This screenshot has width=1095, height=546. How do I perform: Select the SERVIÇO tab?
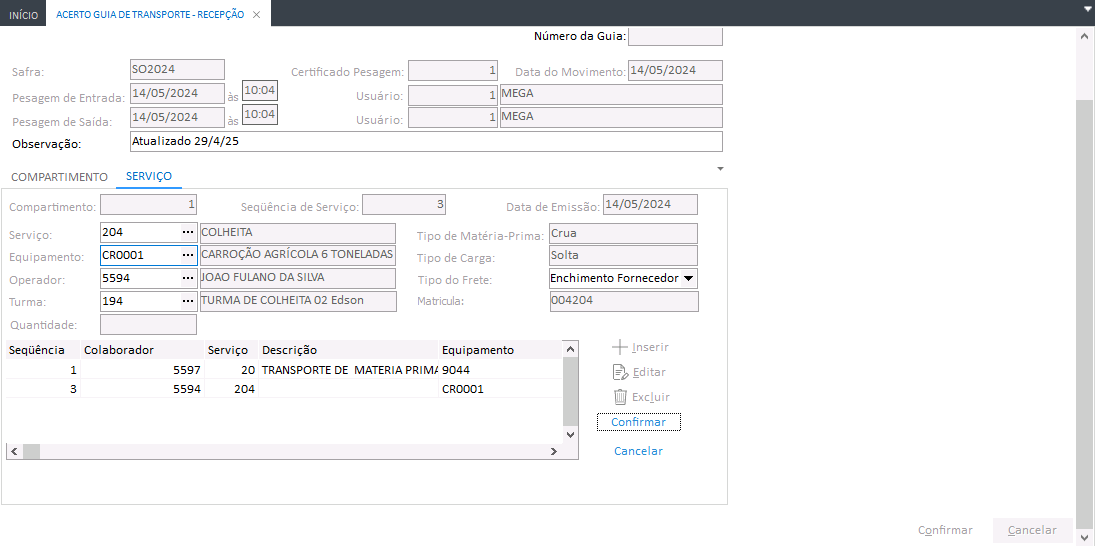(149, 176)
